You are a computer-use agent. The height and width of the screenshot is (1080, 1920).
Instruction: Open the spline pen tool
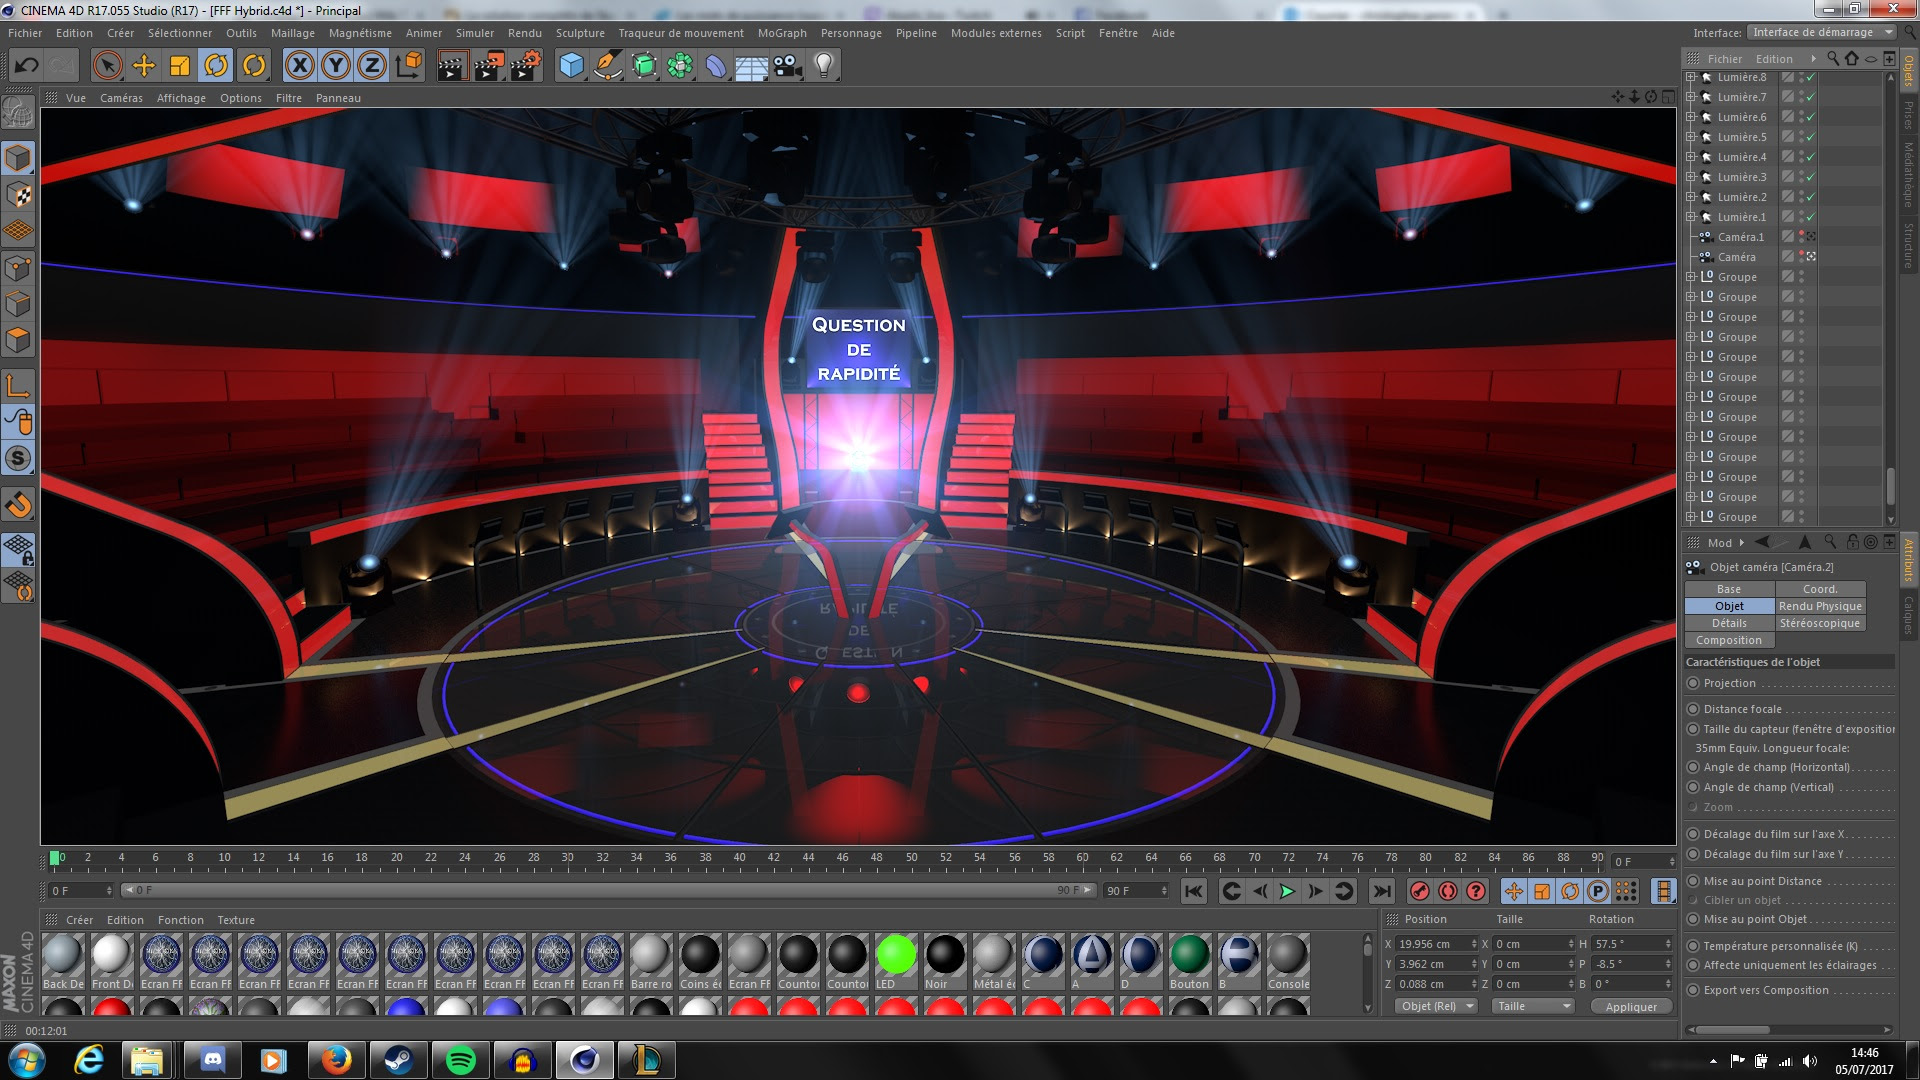[607, 66]
